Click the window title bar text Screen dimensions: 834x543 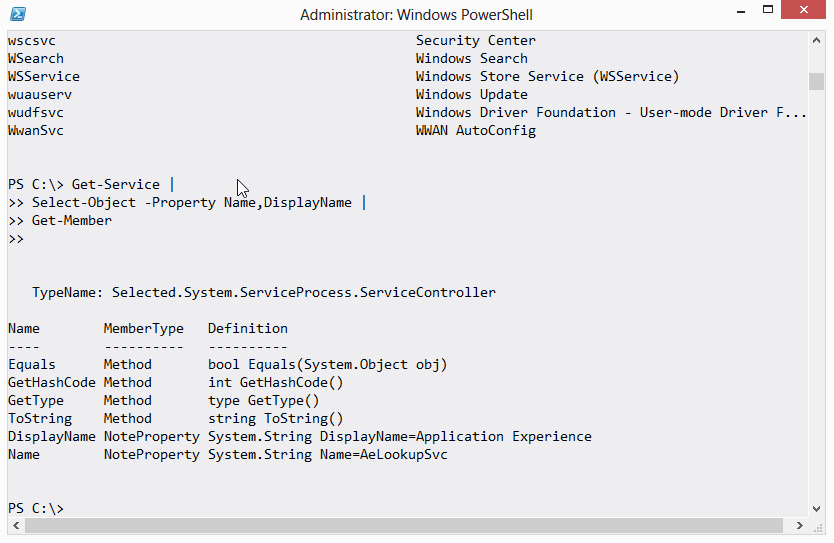pos(416,15)
